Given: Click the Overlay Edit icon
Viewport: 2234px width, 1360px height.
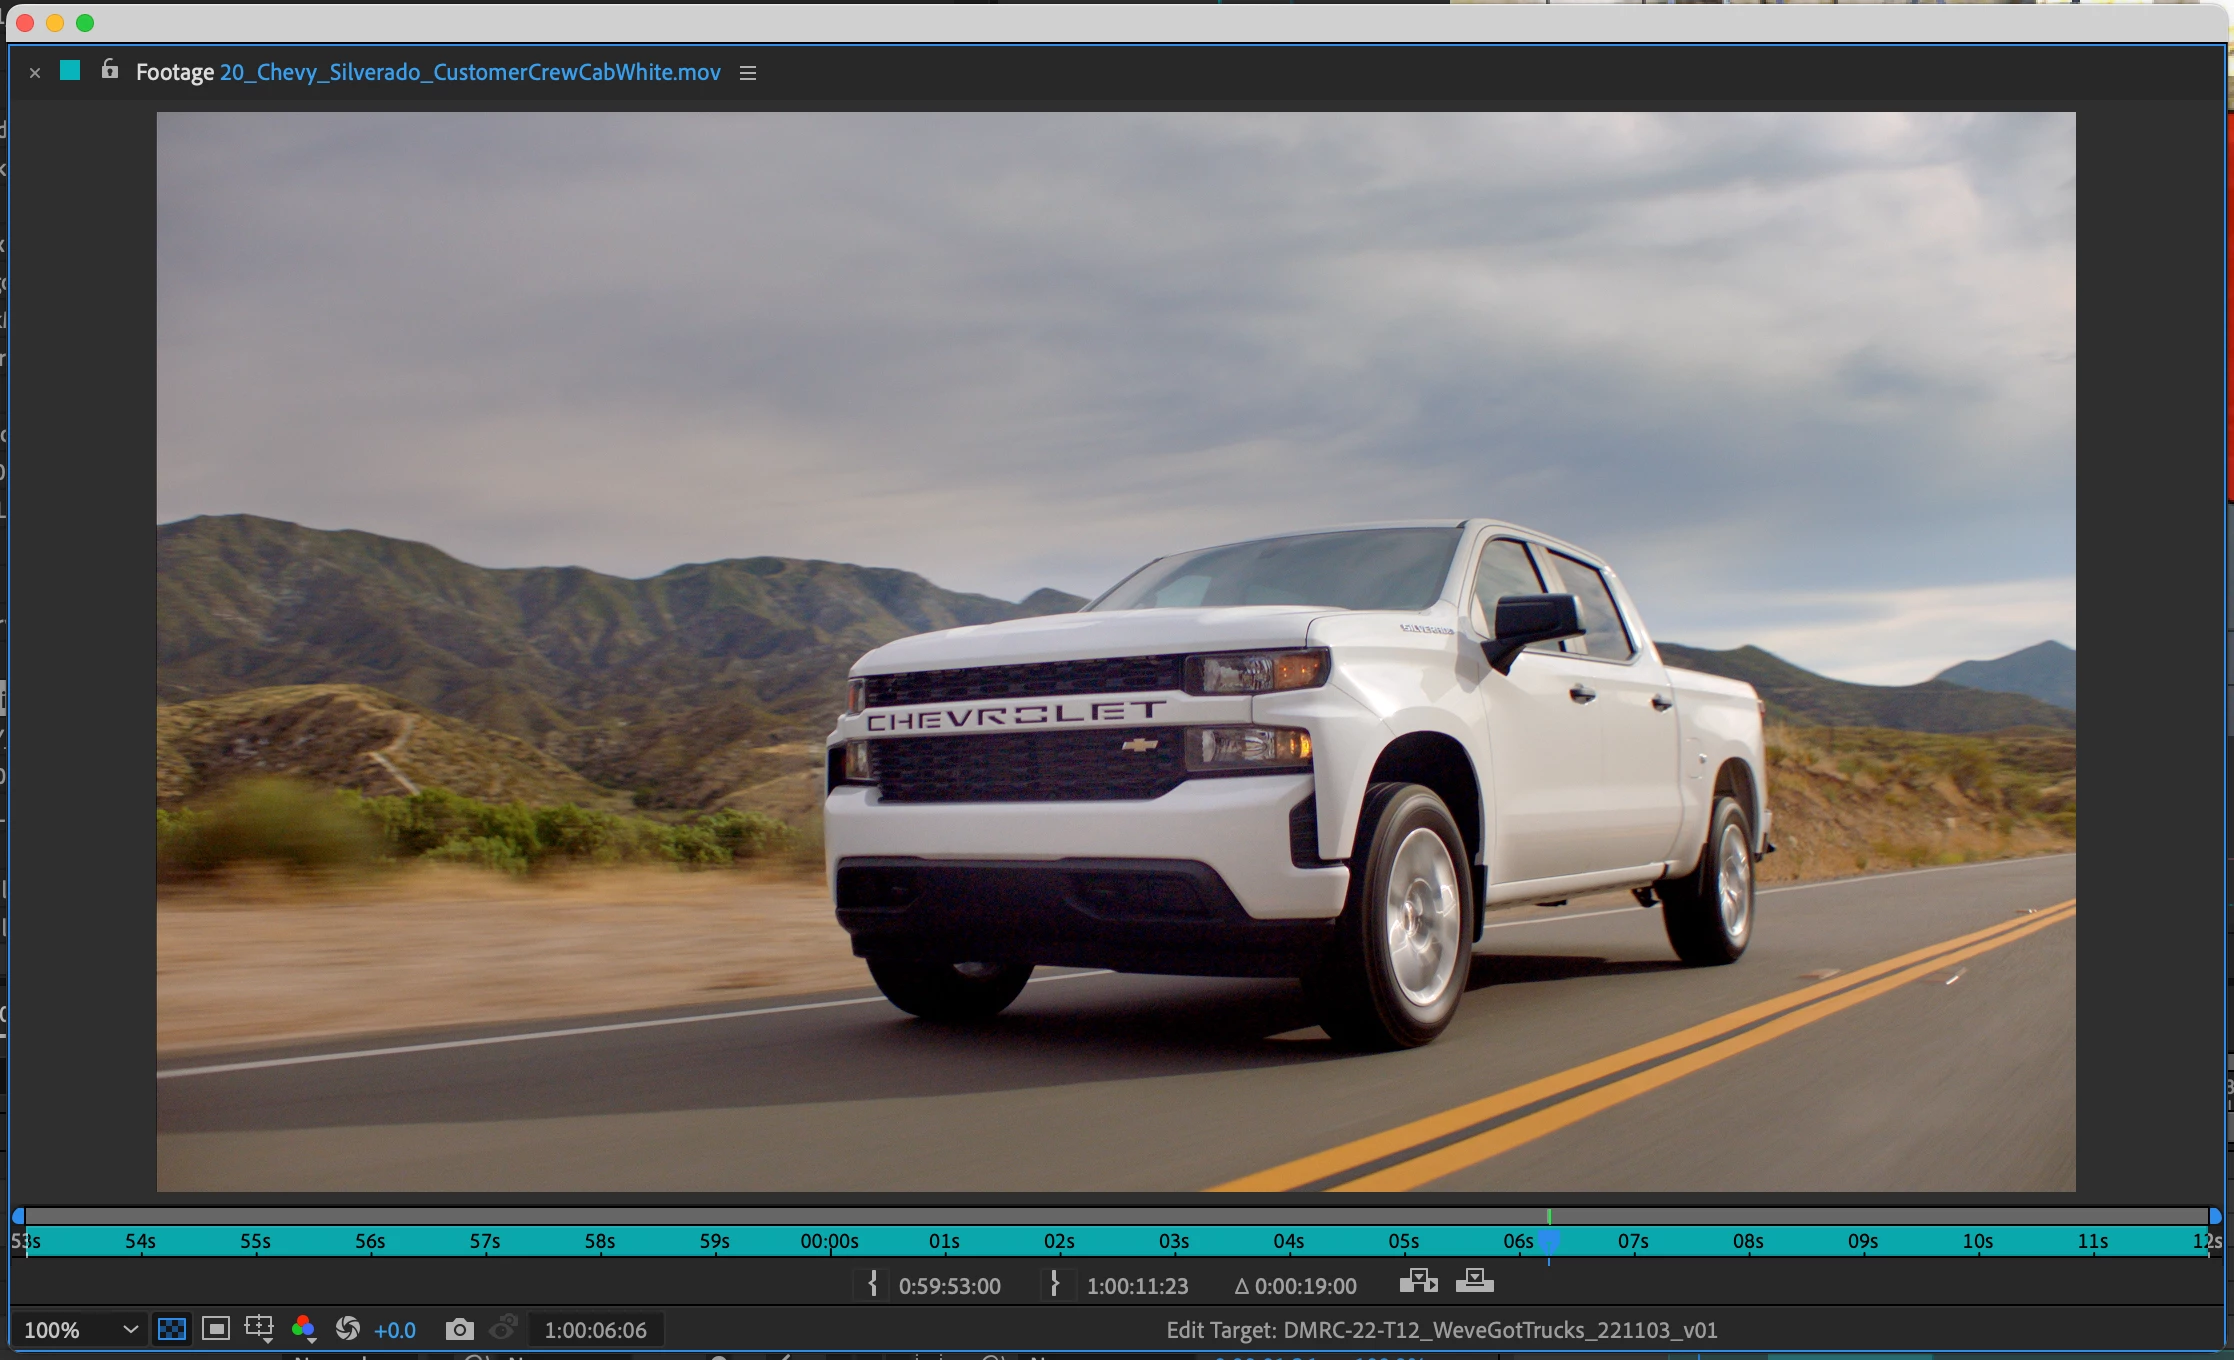Looking at the screenshot, I should [1474, 1281].
